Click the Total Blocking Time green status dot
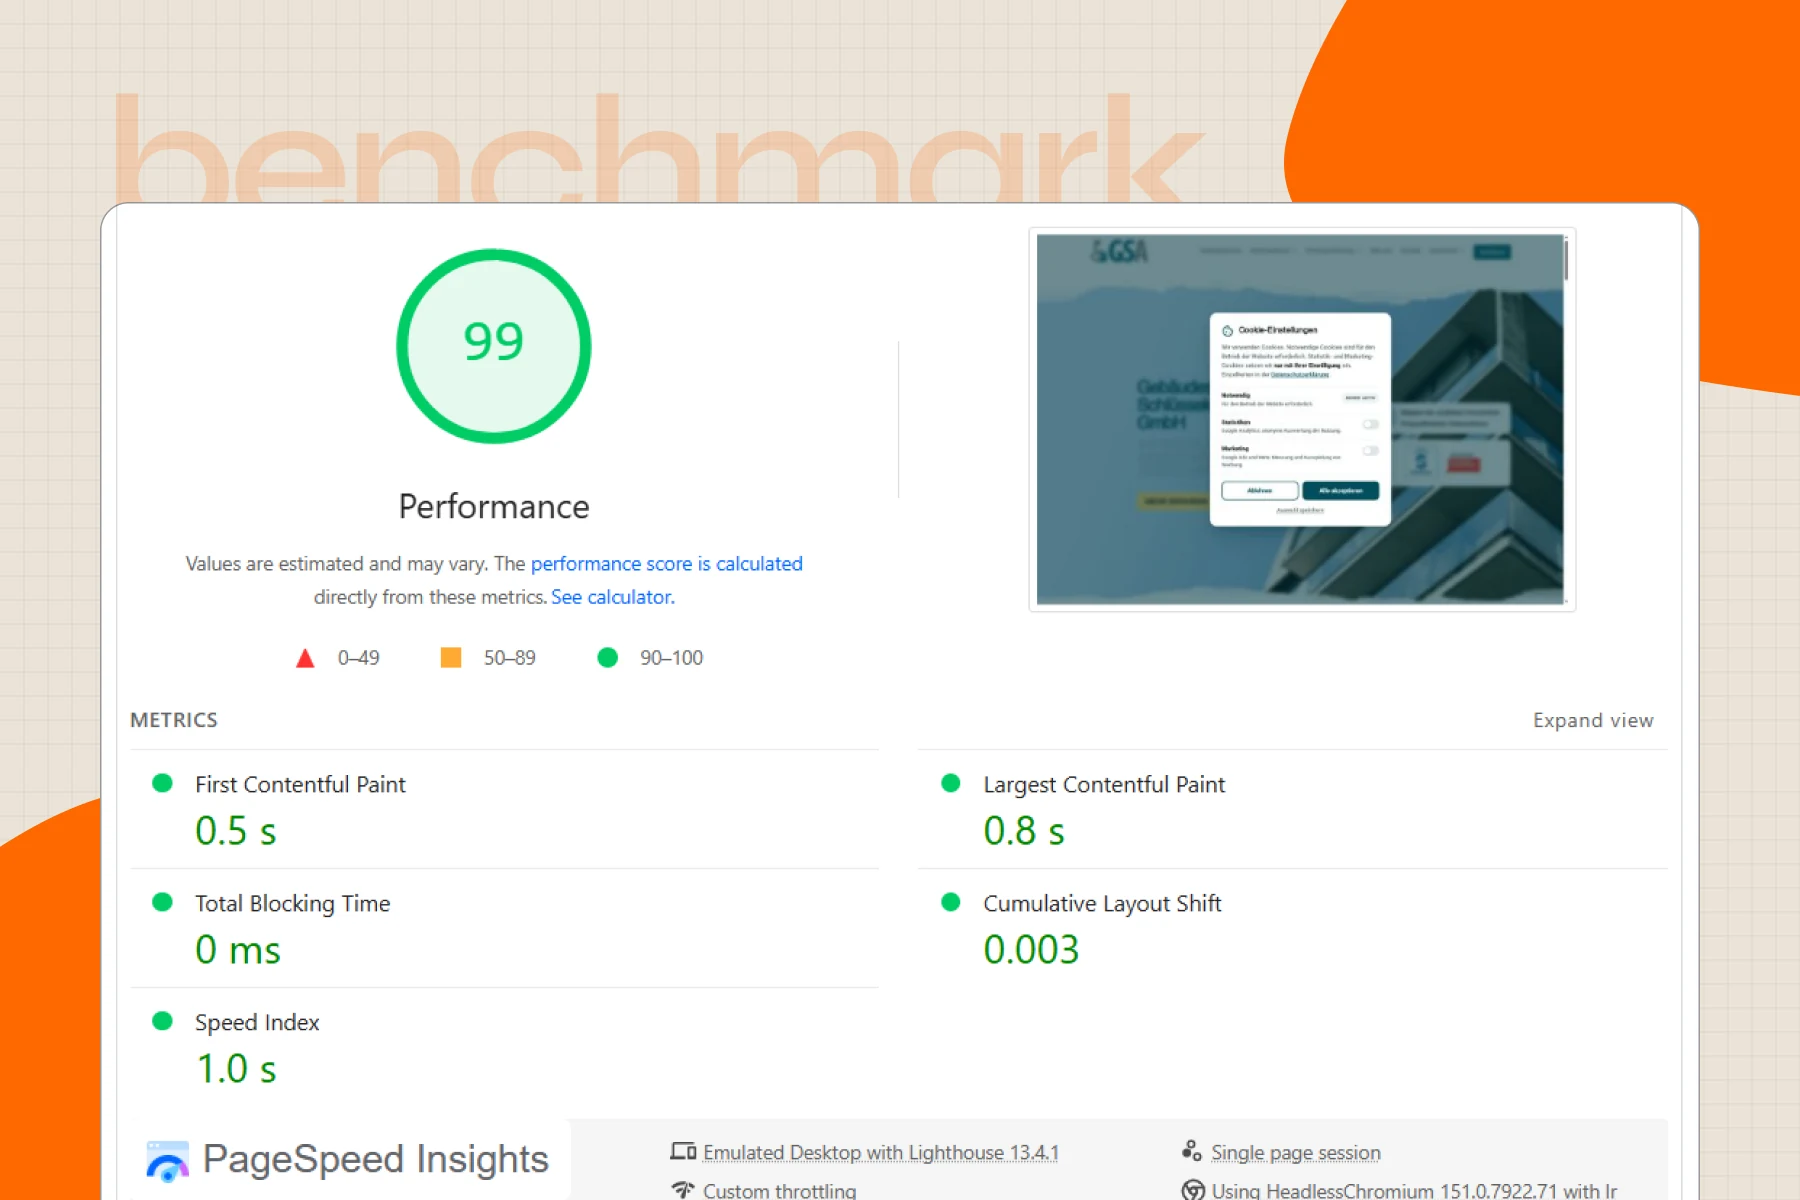Screen dimensions: 1800x1200 tap(162, 902)
